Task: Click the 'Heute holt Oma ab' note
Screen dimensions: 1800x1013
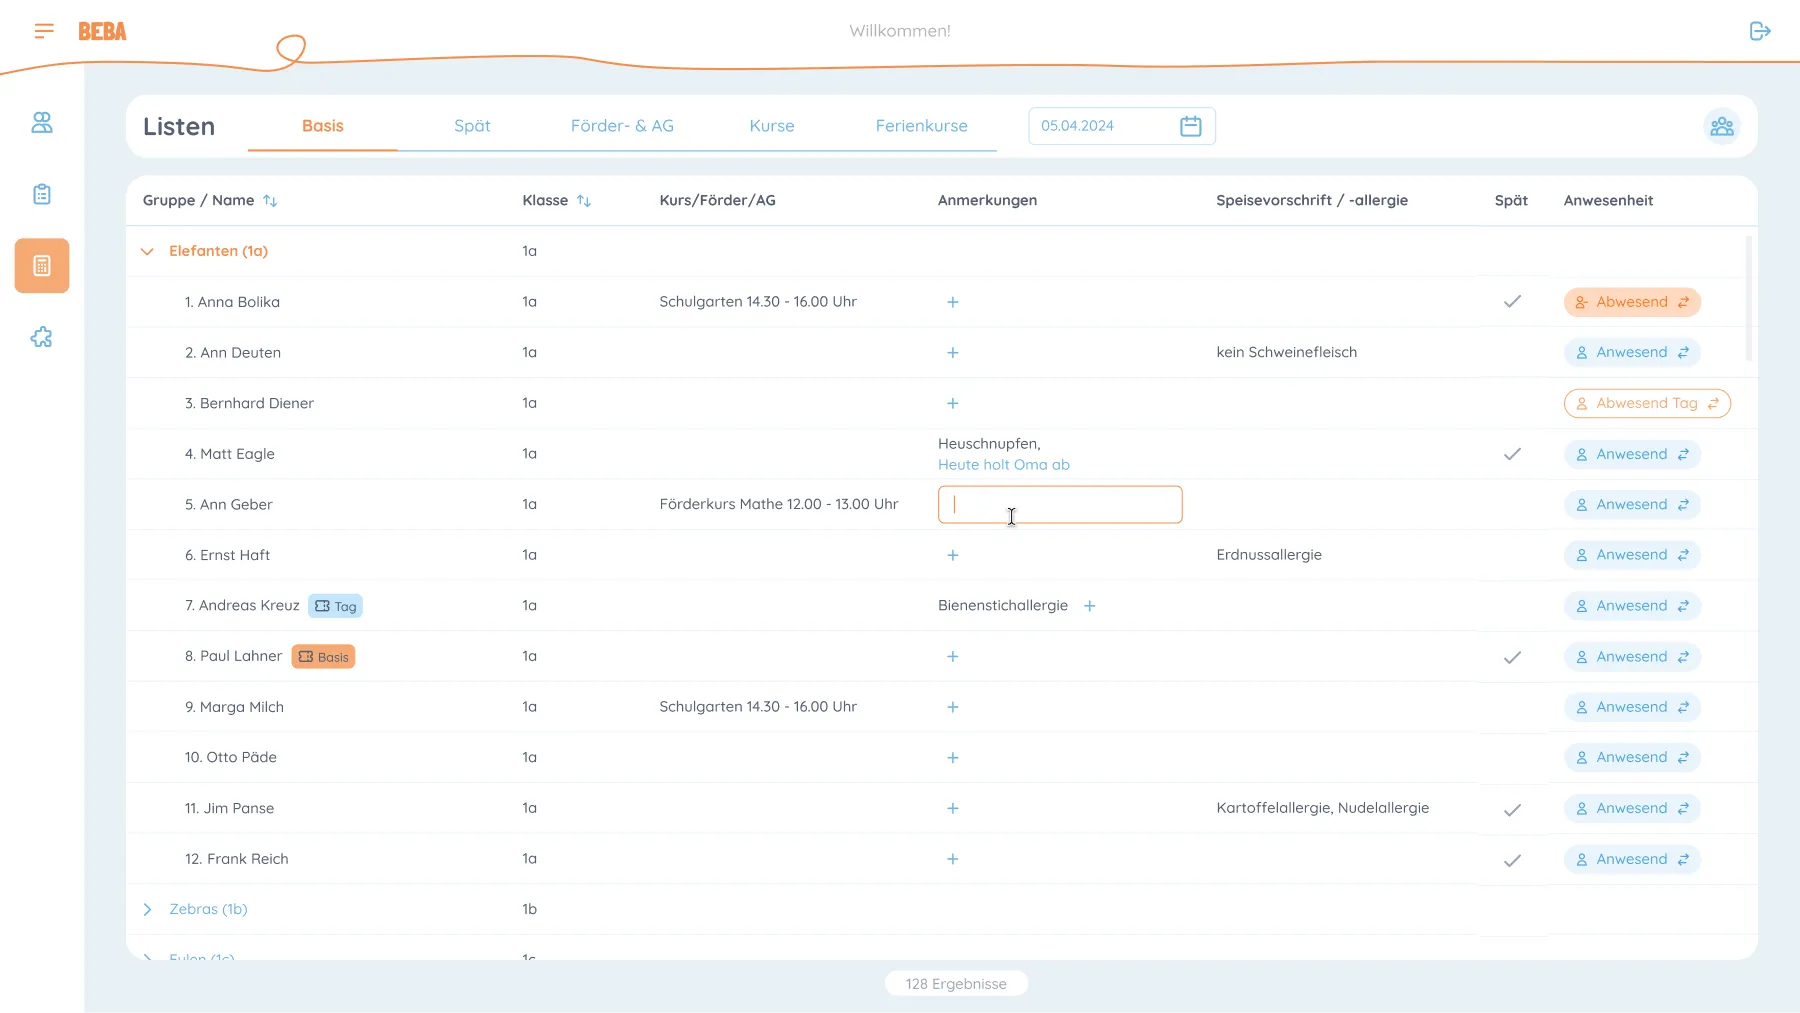Action: point(1004,465)
